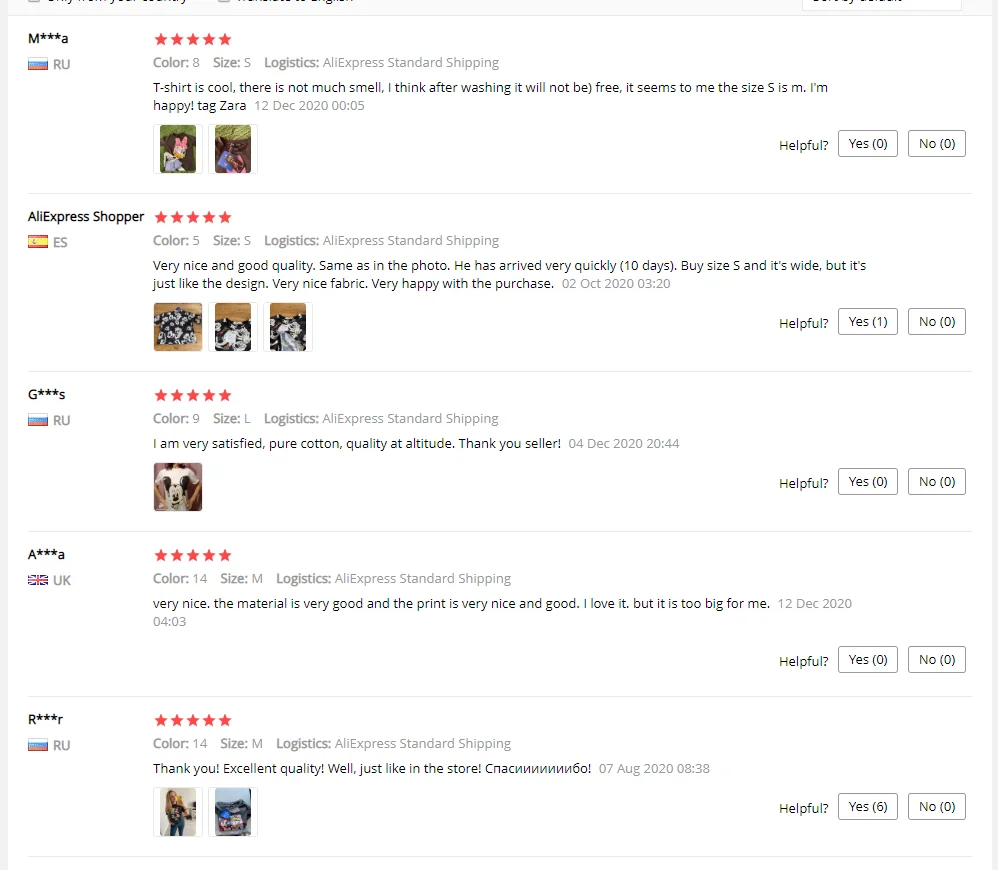View first photo in AliExpress Shopper's review
Viewport: 998px width, 870px height.
point(178,327)
